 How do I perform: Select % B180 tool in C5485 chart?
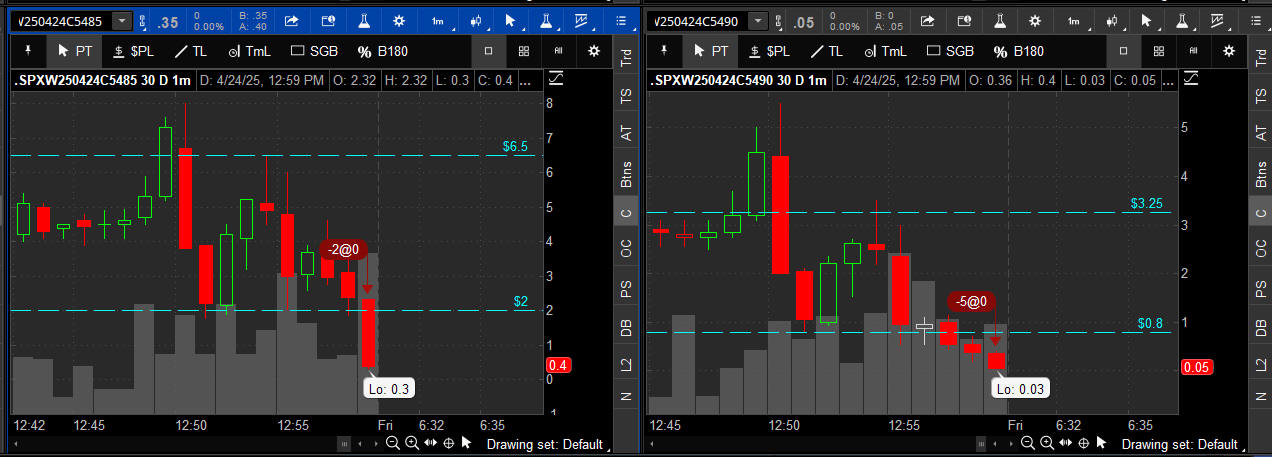[x=384, y=50]
